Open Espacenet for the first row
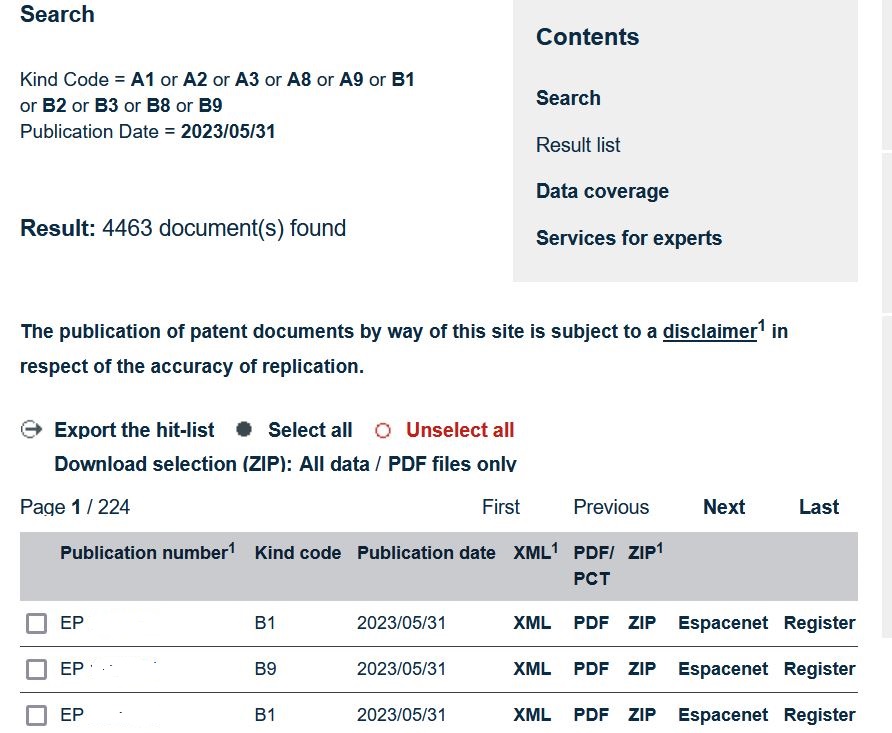The image size is (892, 733). [x=722, y=623]
